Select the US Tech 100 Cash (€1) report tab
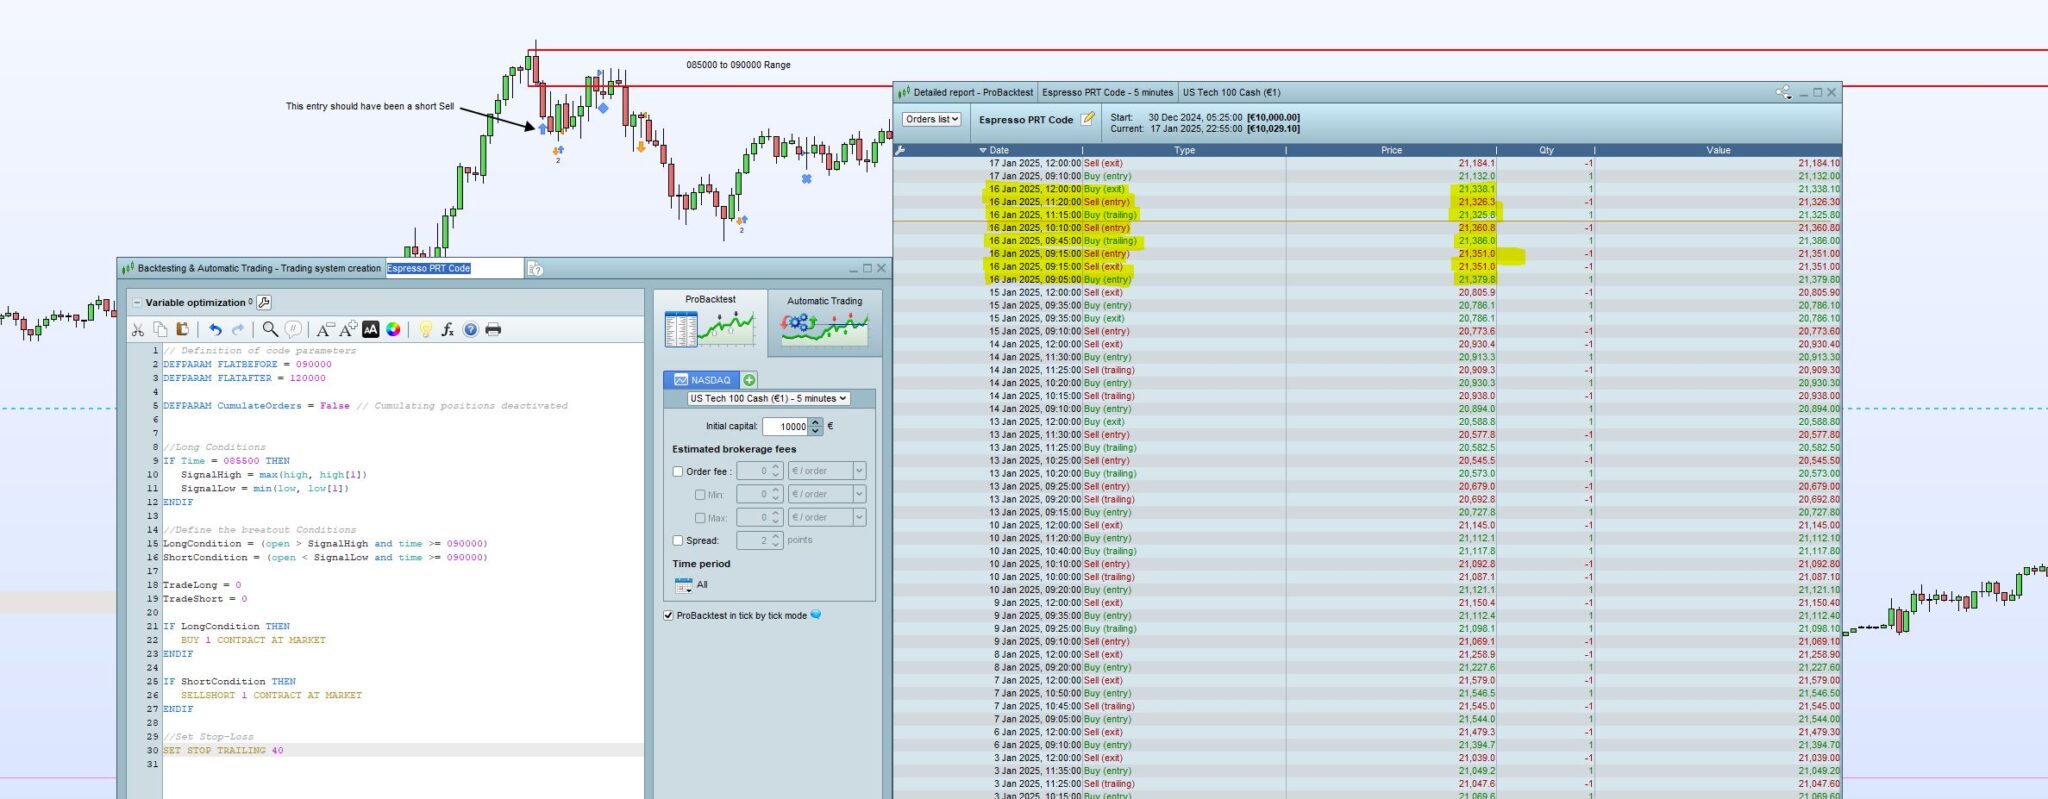This screenshot has height=799, width=2048. (x=1231, y=92)
